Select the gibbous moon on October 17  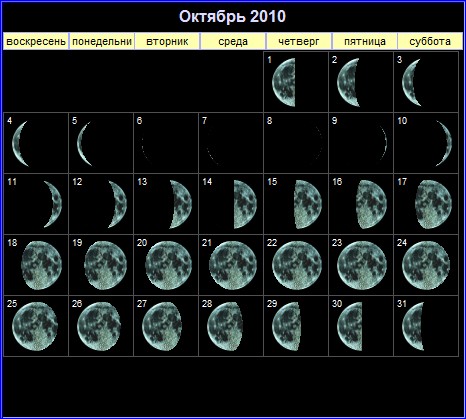point(434,204)
